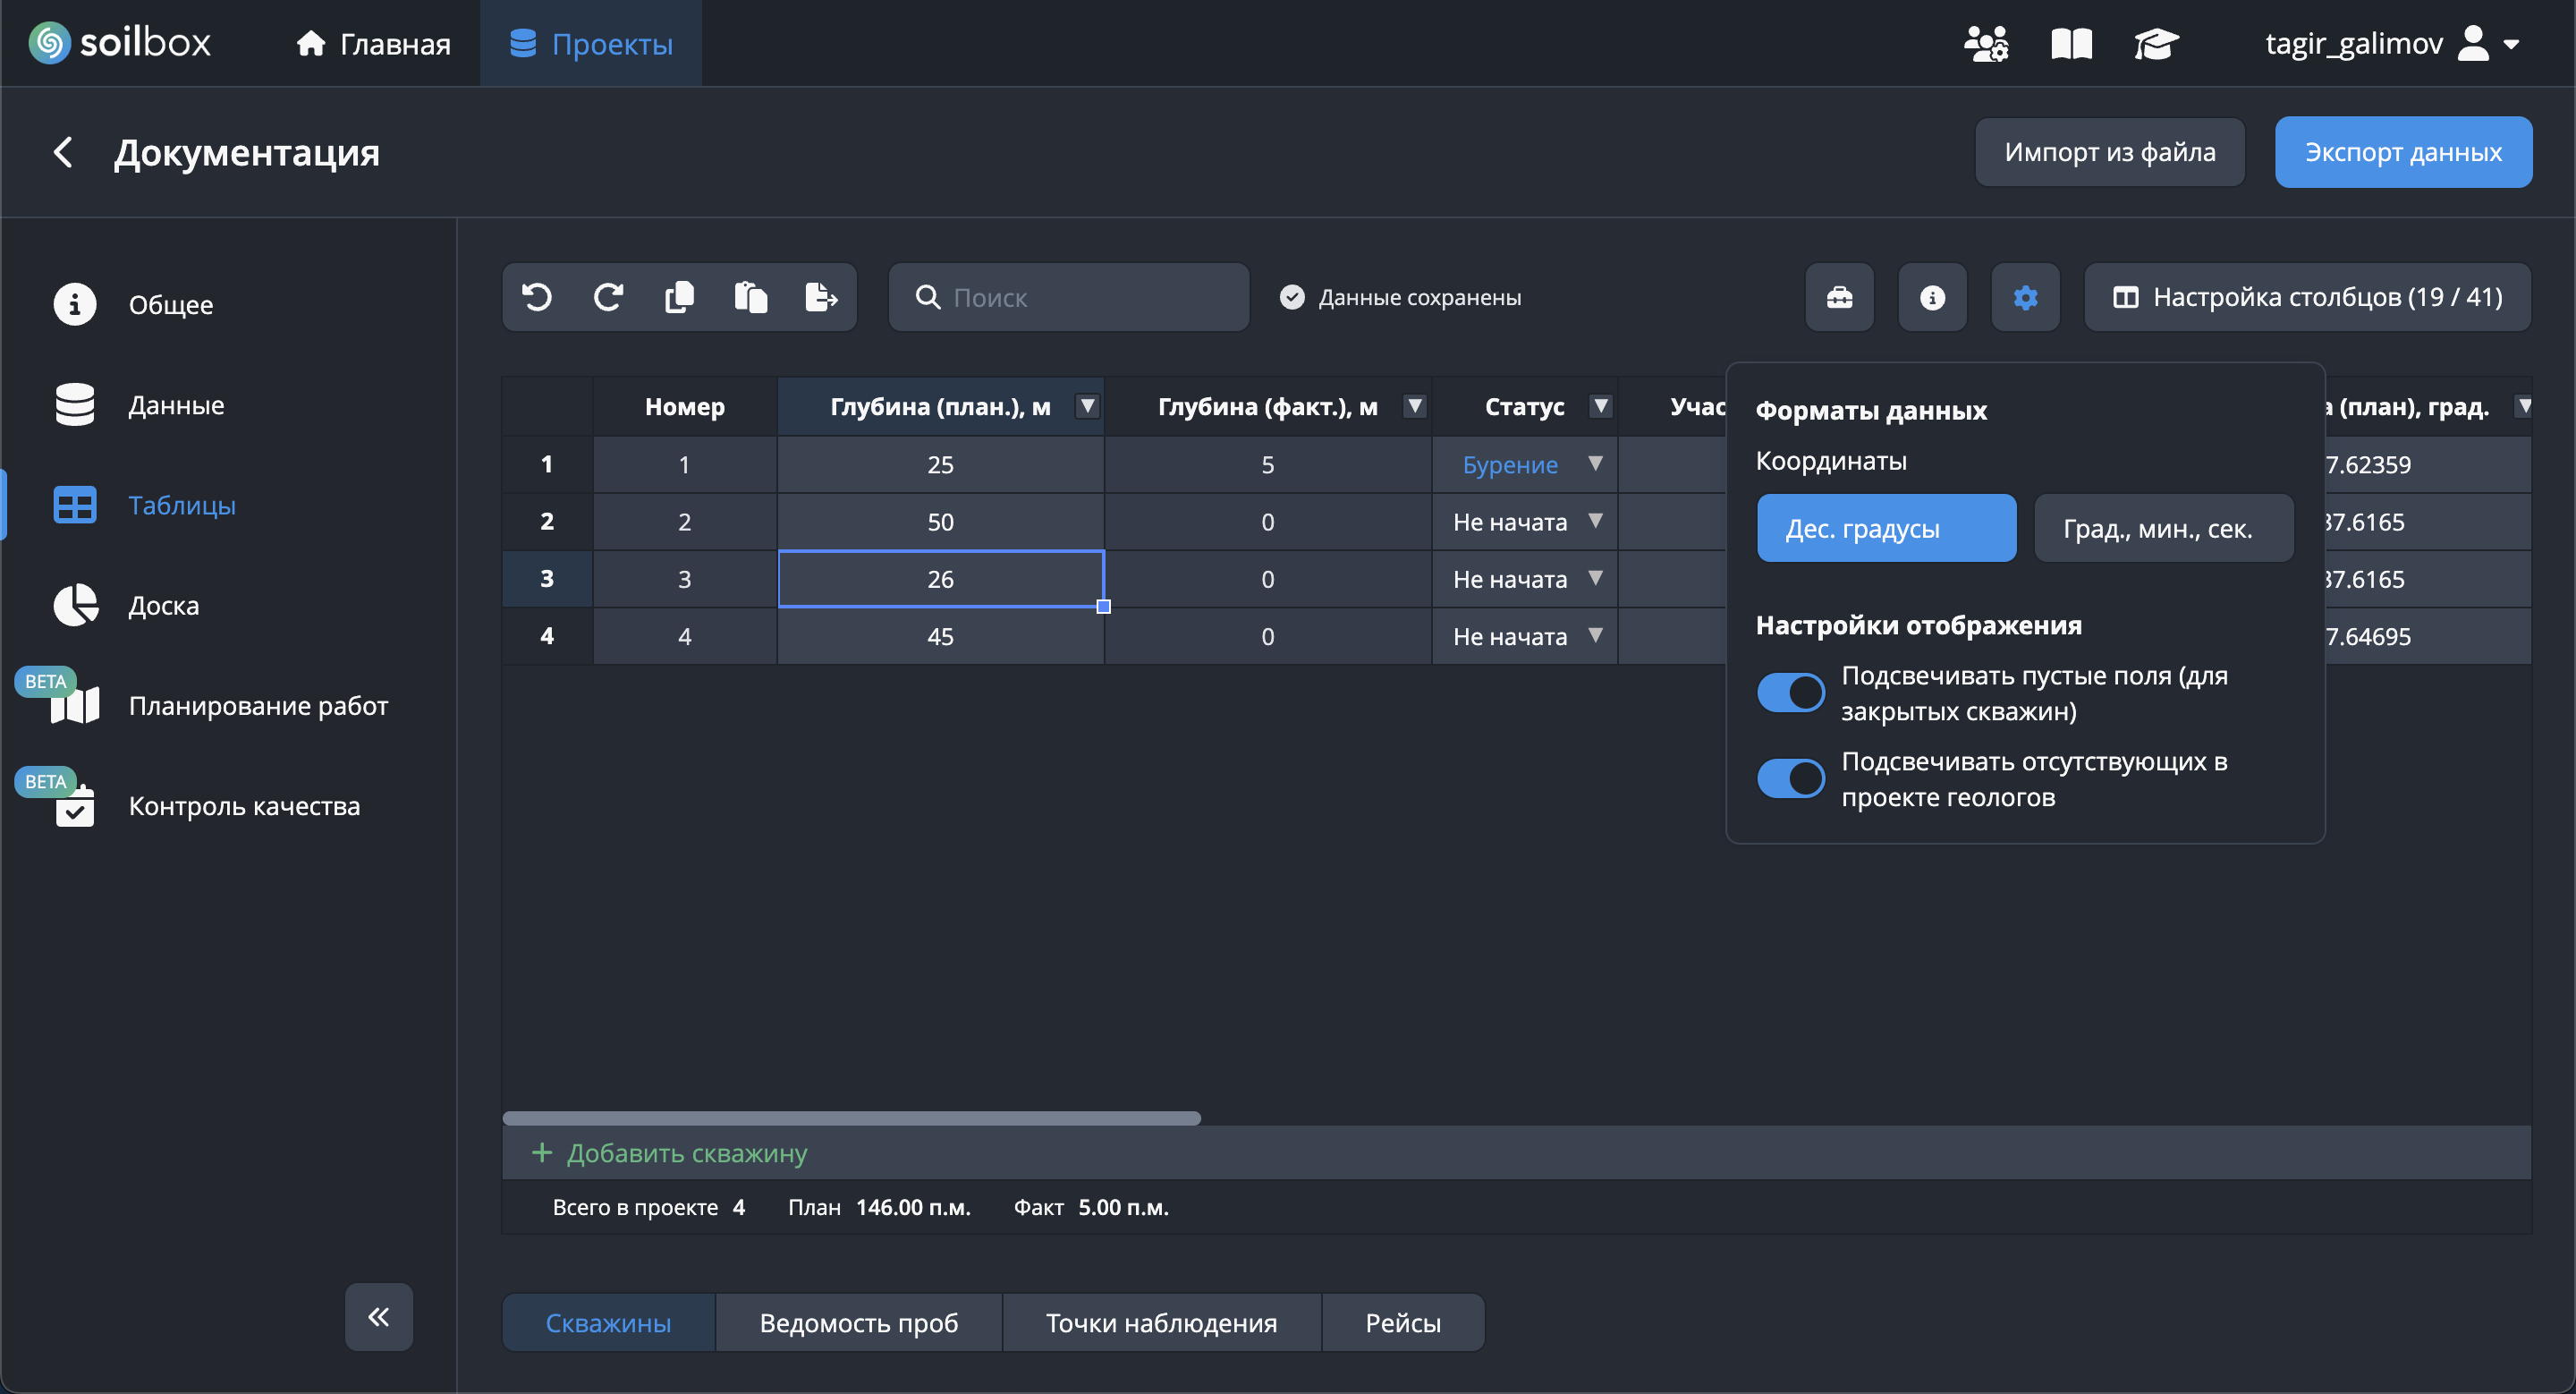Screen dimensions: 2576x1394
Task: Toggle highlighting empty fields for closed wells
Action: pos(1790,692)
